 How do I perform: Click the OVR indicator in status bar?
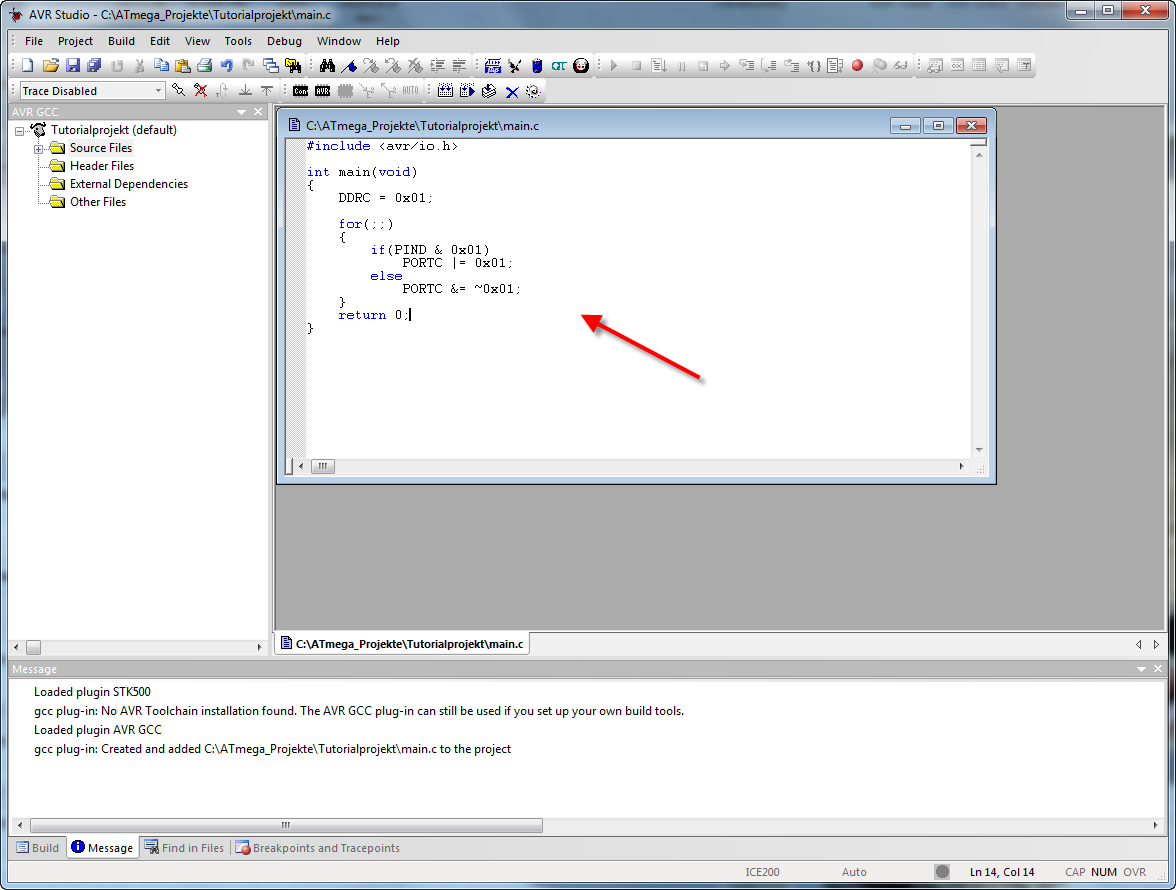1135,872
